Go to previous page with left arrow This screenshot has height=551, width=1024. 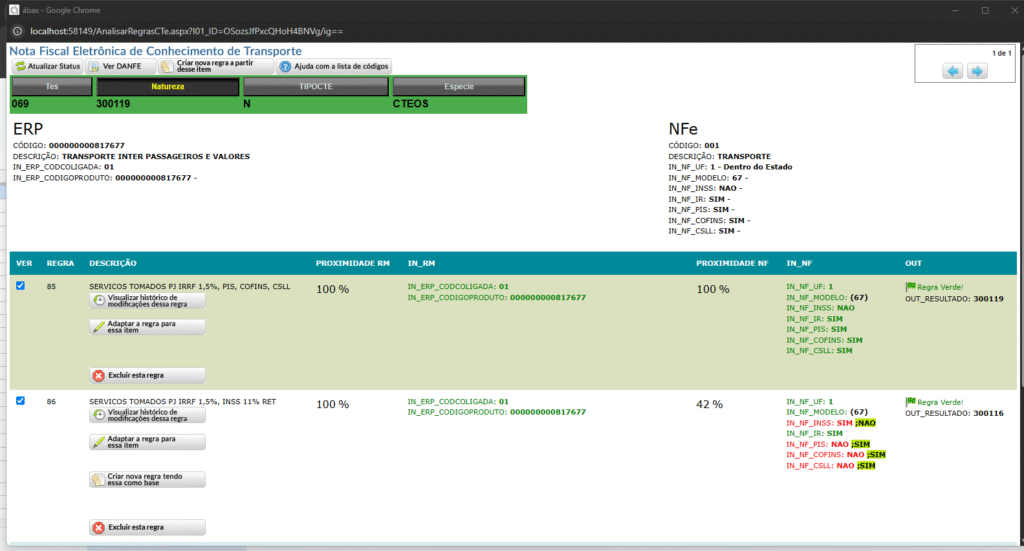(x=953, y=71)
